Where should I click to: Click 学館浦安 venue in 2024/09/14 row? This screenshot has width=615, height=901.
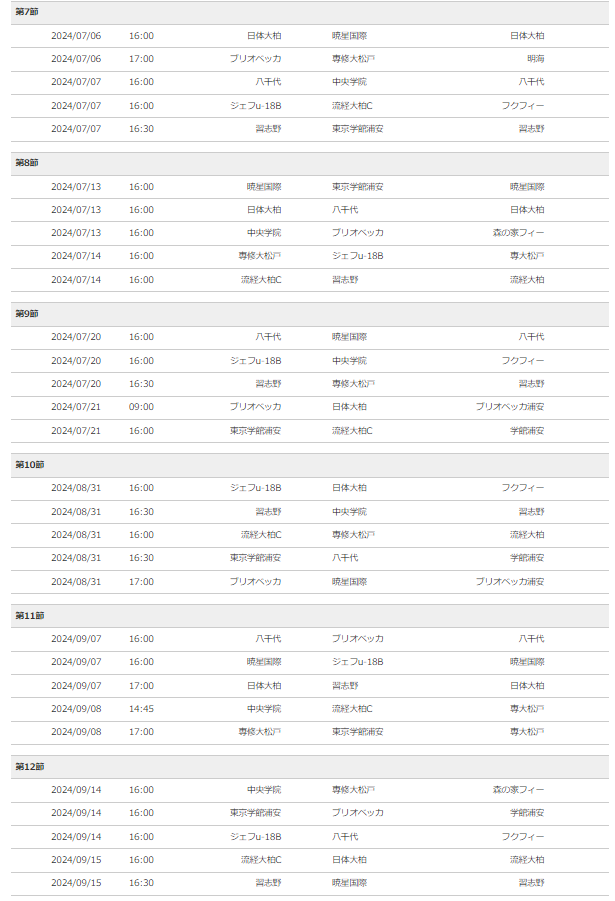(x=526, y=813)
